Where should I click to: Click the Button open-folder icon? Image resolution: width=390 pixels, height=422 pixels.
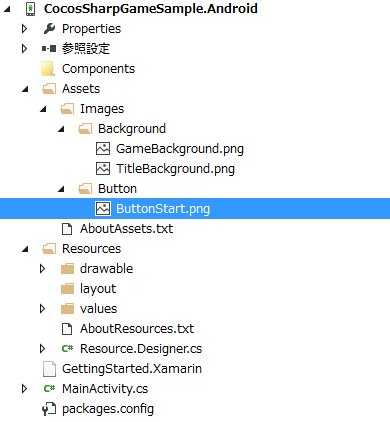[x=85, y=189]
